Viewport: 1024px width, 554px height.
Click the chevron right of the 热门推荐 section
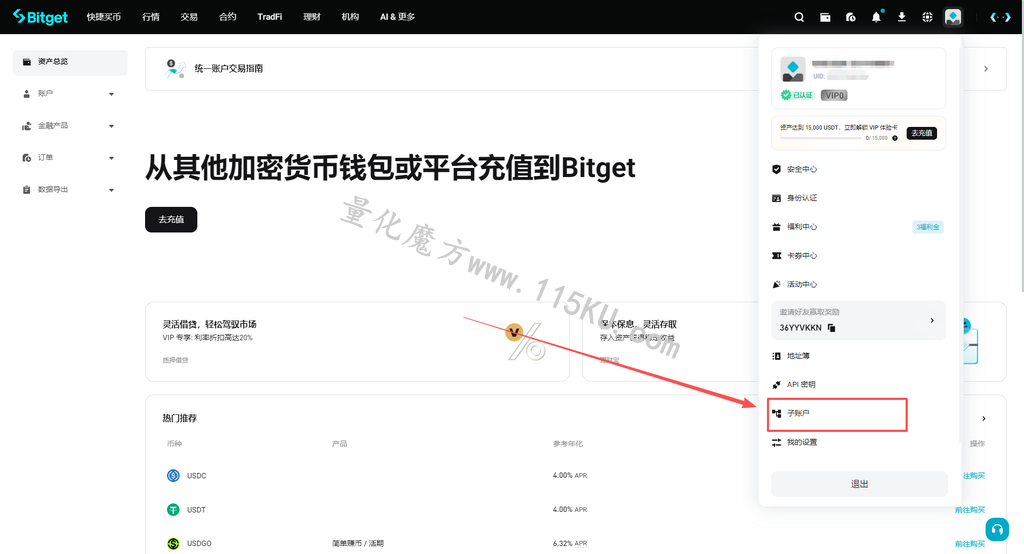tap(984, 418)
